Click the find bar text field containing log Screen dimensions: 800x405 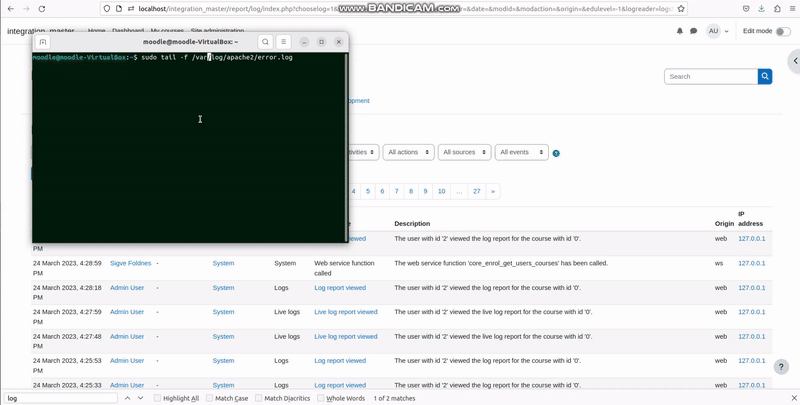point(61,398)
